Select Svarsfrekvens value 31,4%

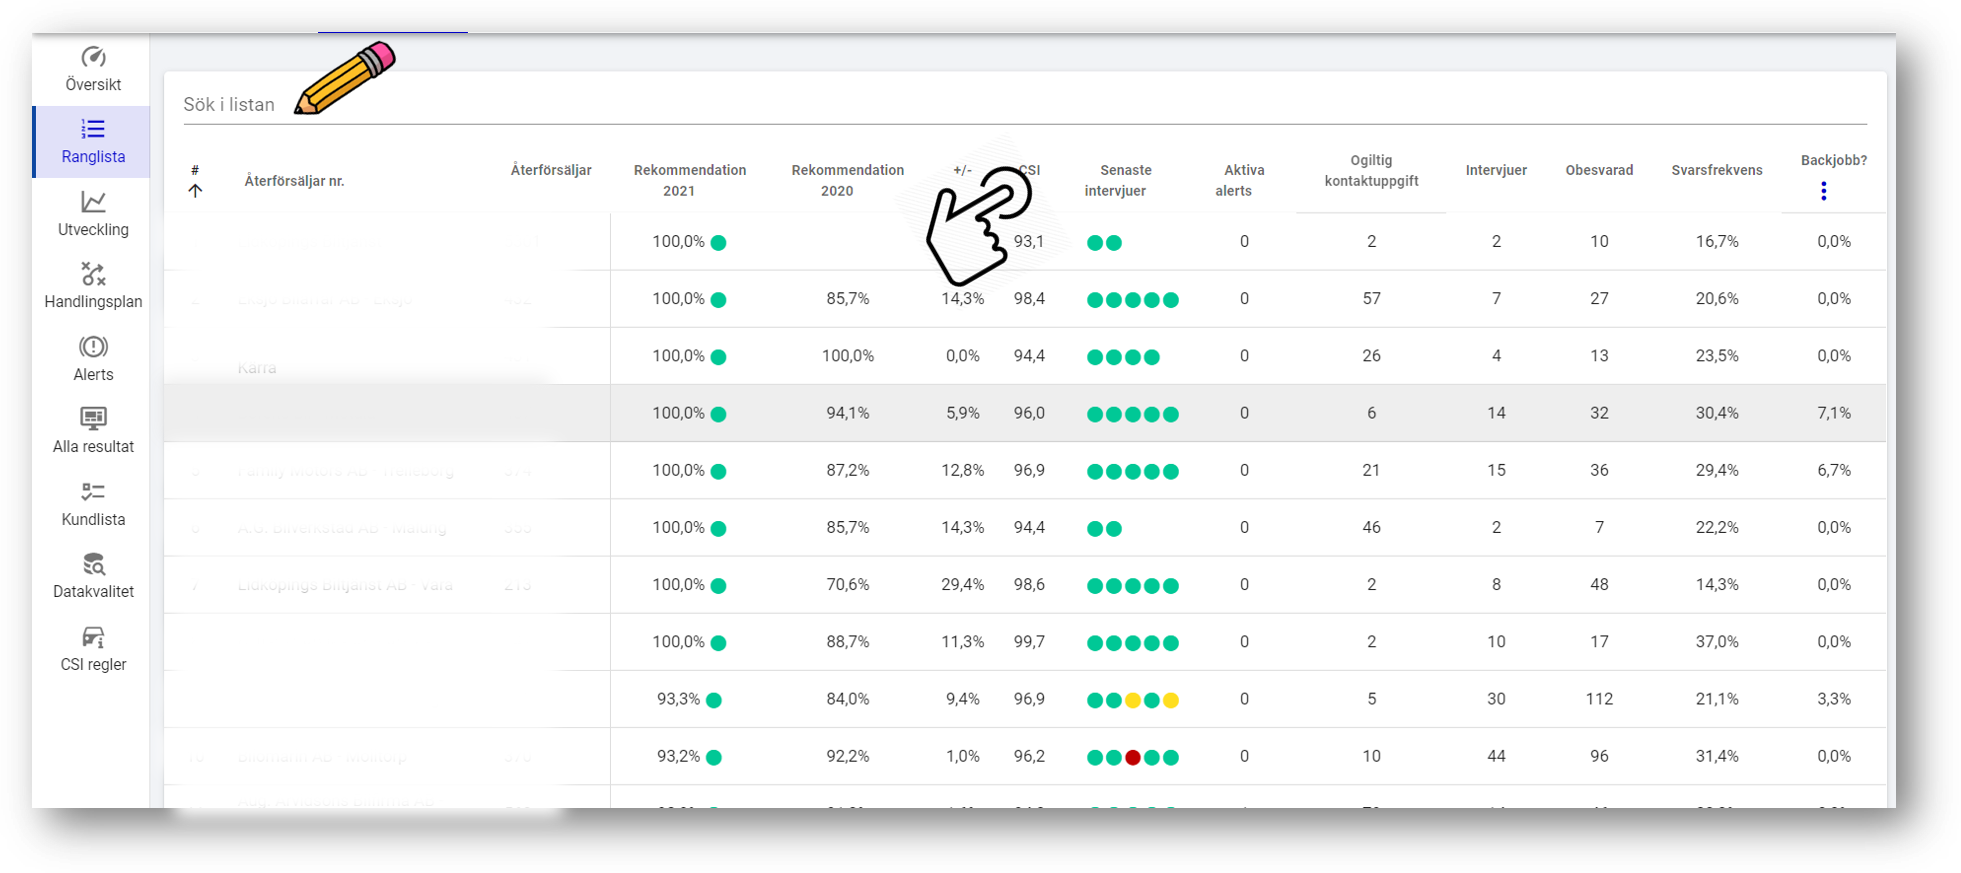(x=1717, y=756)
